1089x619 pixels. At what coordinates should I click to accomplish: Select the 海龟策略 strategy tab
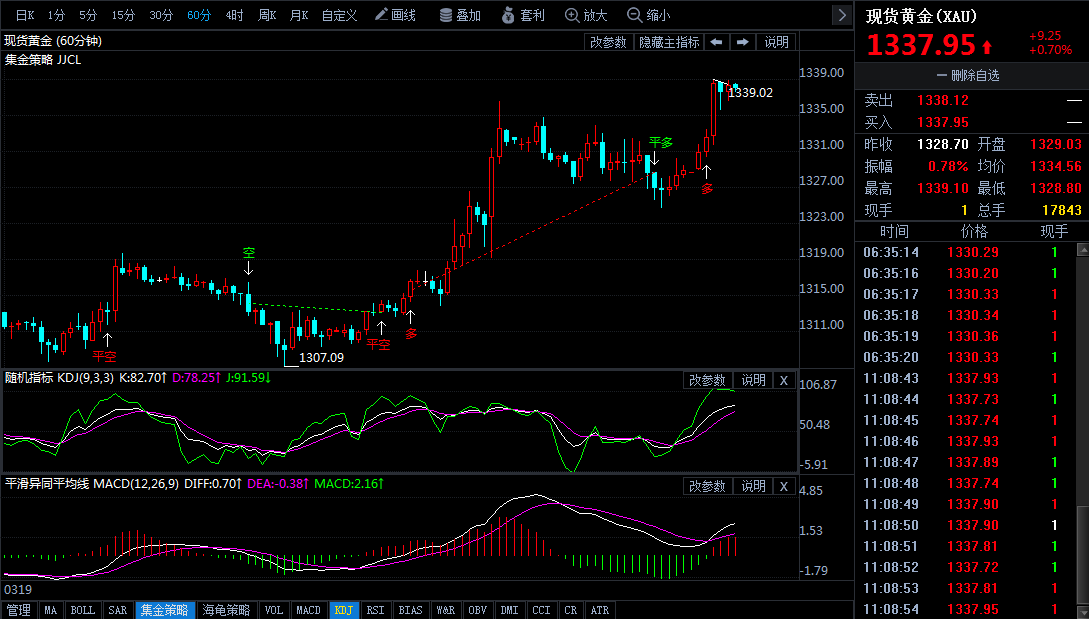[x=227, y=610]
